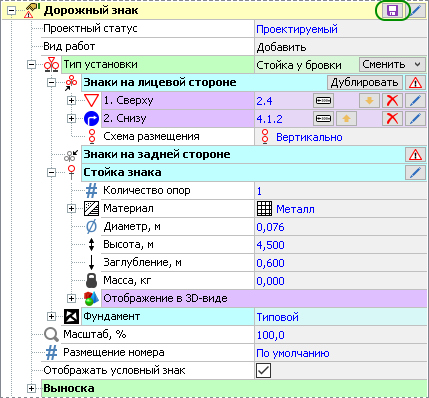The width and height of the screenshot is (429, 398).
Task: Expand the Выноска node
Action: tap(32, 388)
